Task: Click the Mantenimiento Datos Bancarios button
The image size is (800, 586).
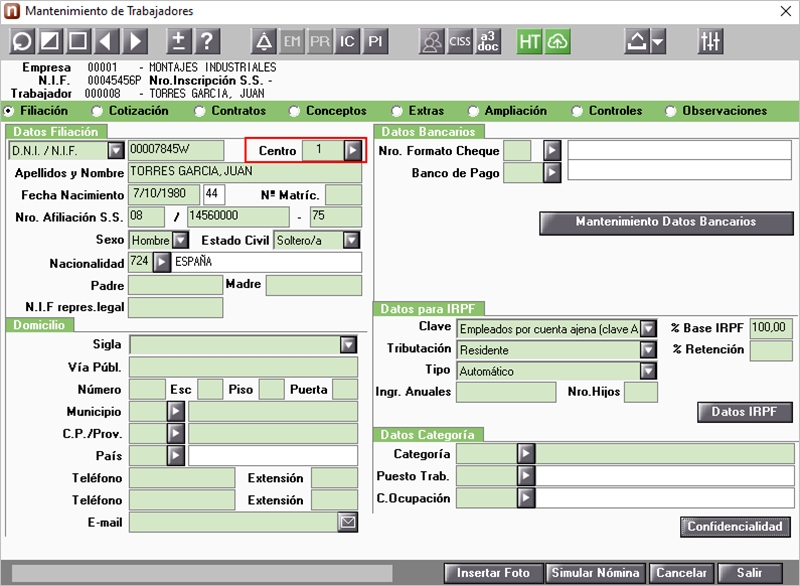Action: 666,223
